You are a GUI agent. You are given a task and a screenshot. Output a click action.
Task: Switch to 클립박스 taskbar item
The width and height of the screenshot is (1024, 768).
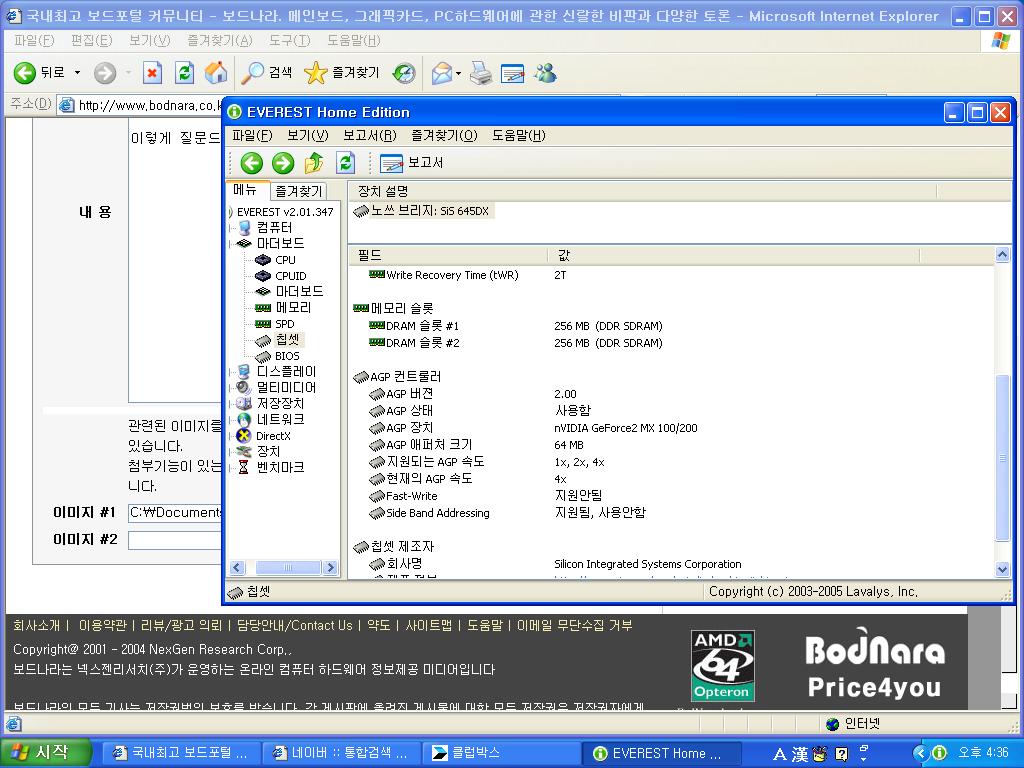(500, 753)
